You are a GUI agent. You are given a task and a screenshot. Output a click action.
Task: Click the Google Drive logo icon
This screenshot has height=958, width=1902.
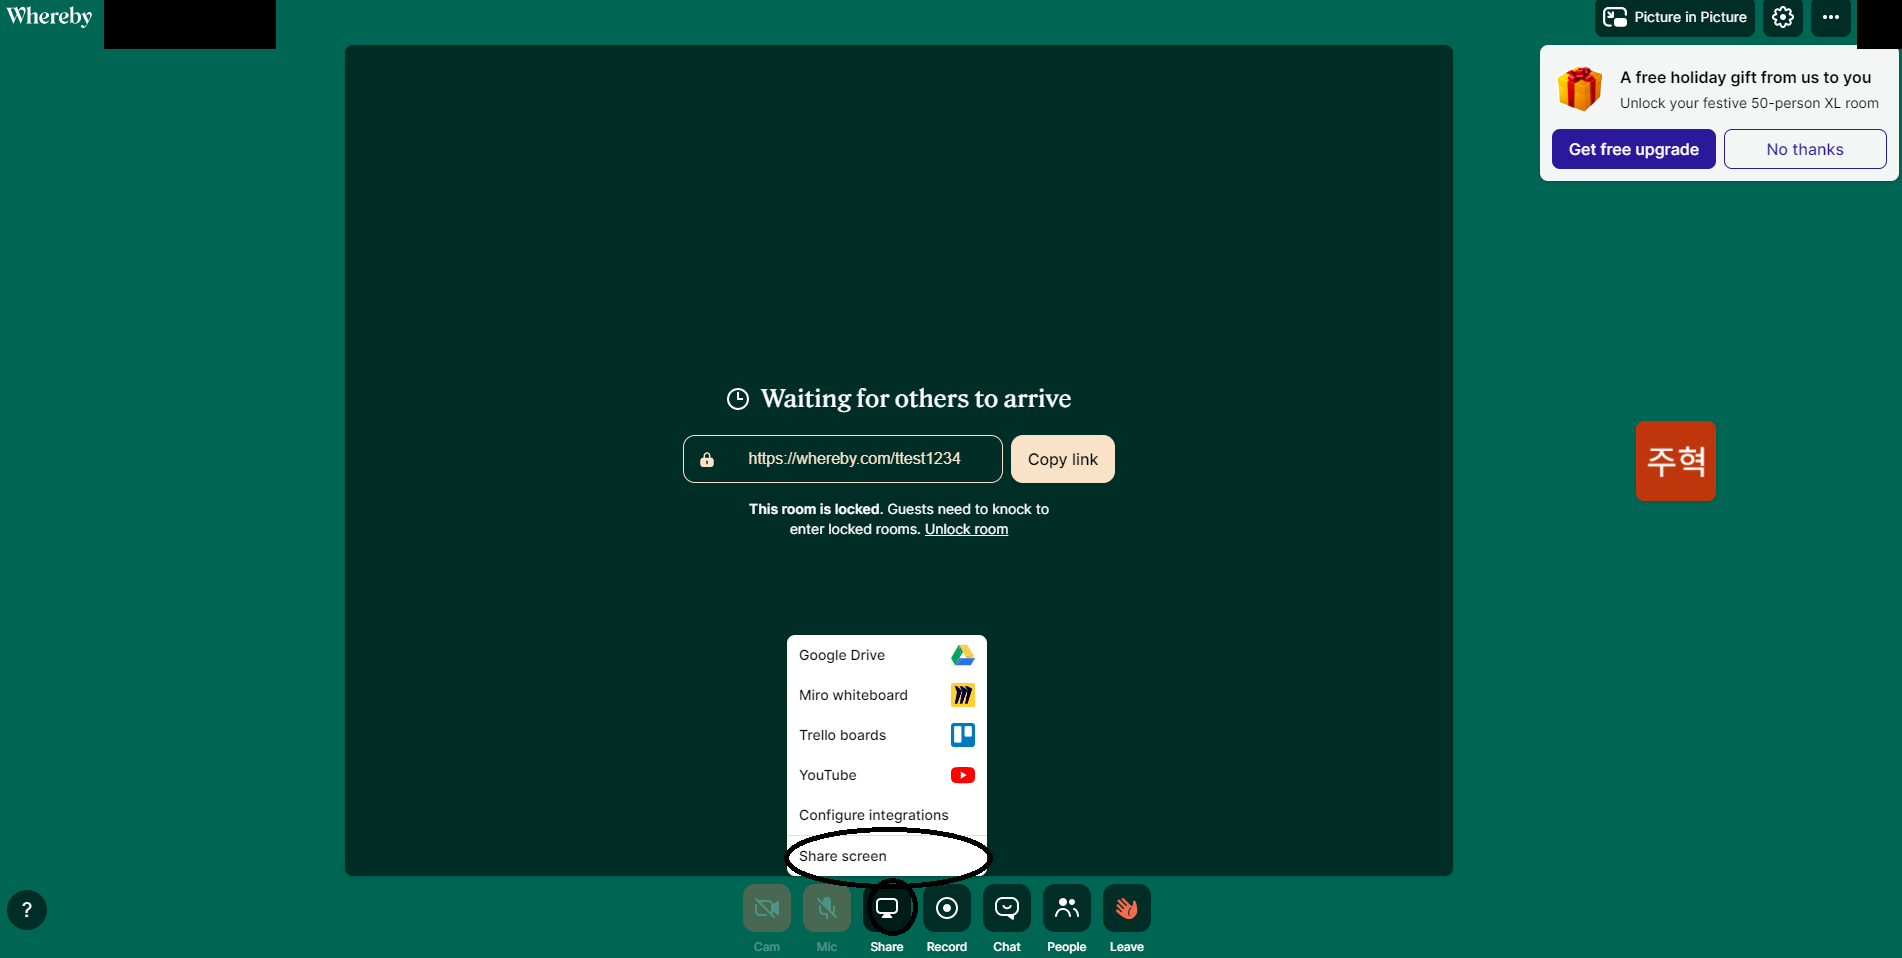click(963, 655)
